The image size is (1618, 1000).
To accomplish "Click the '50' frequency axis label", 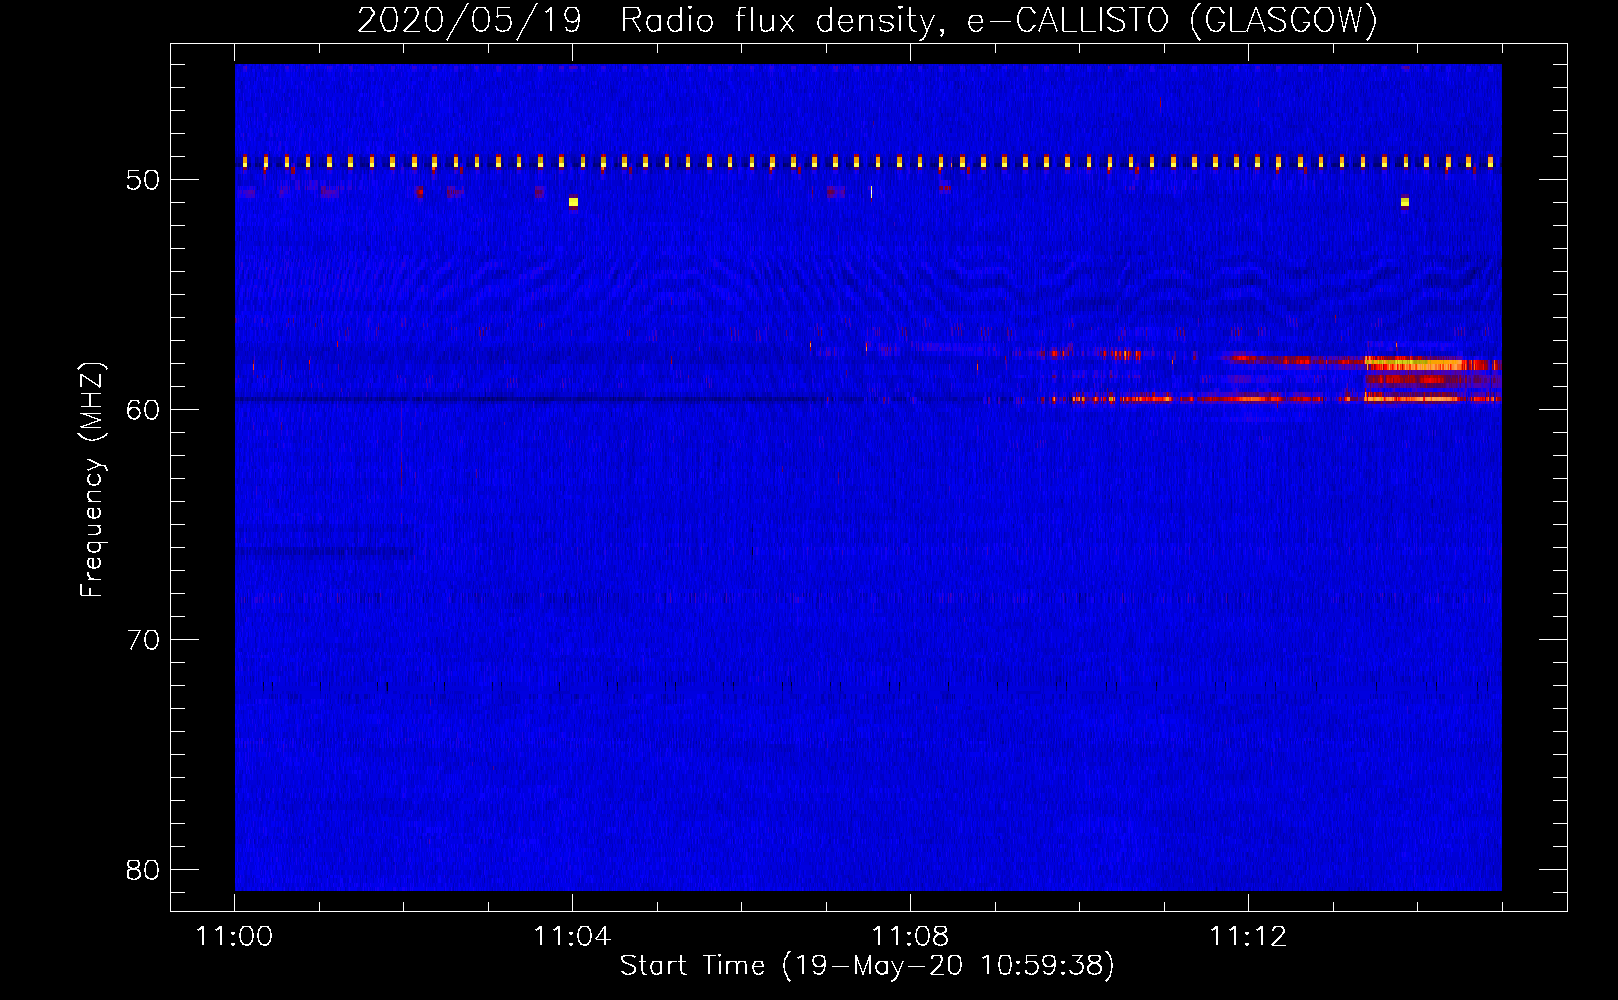I will tap(143, 180).
